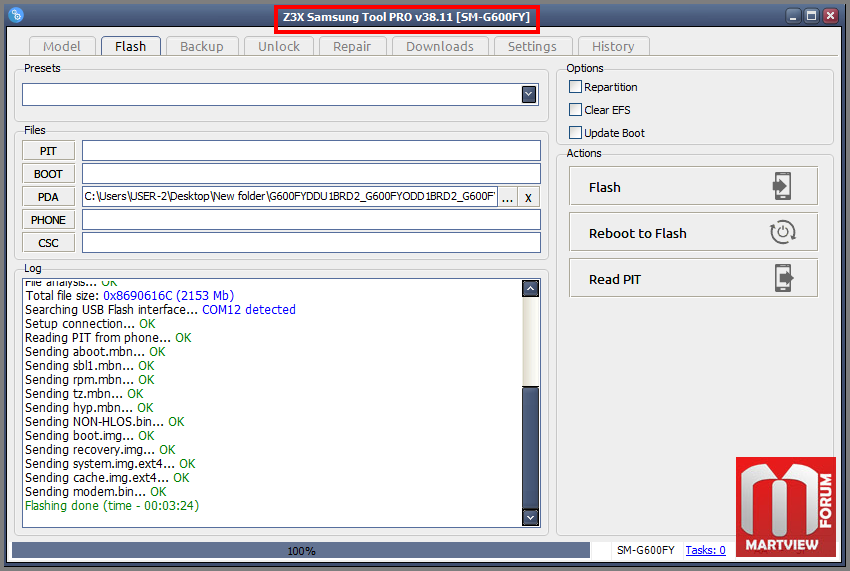Browse for PDA file with the ... button

[x=507, y=197]
